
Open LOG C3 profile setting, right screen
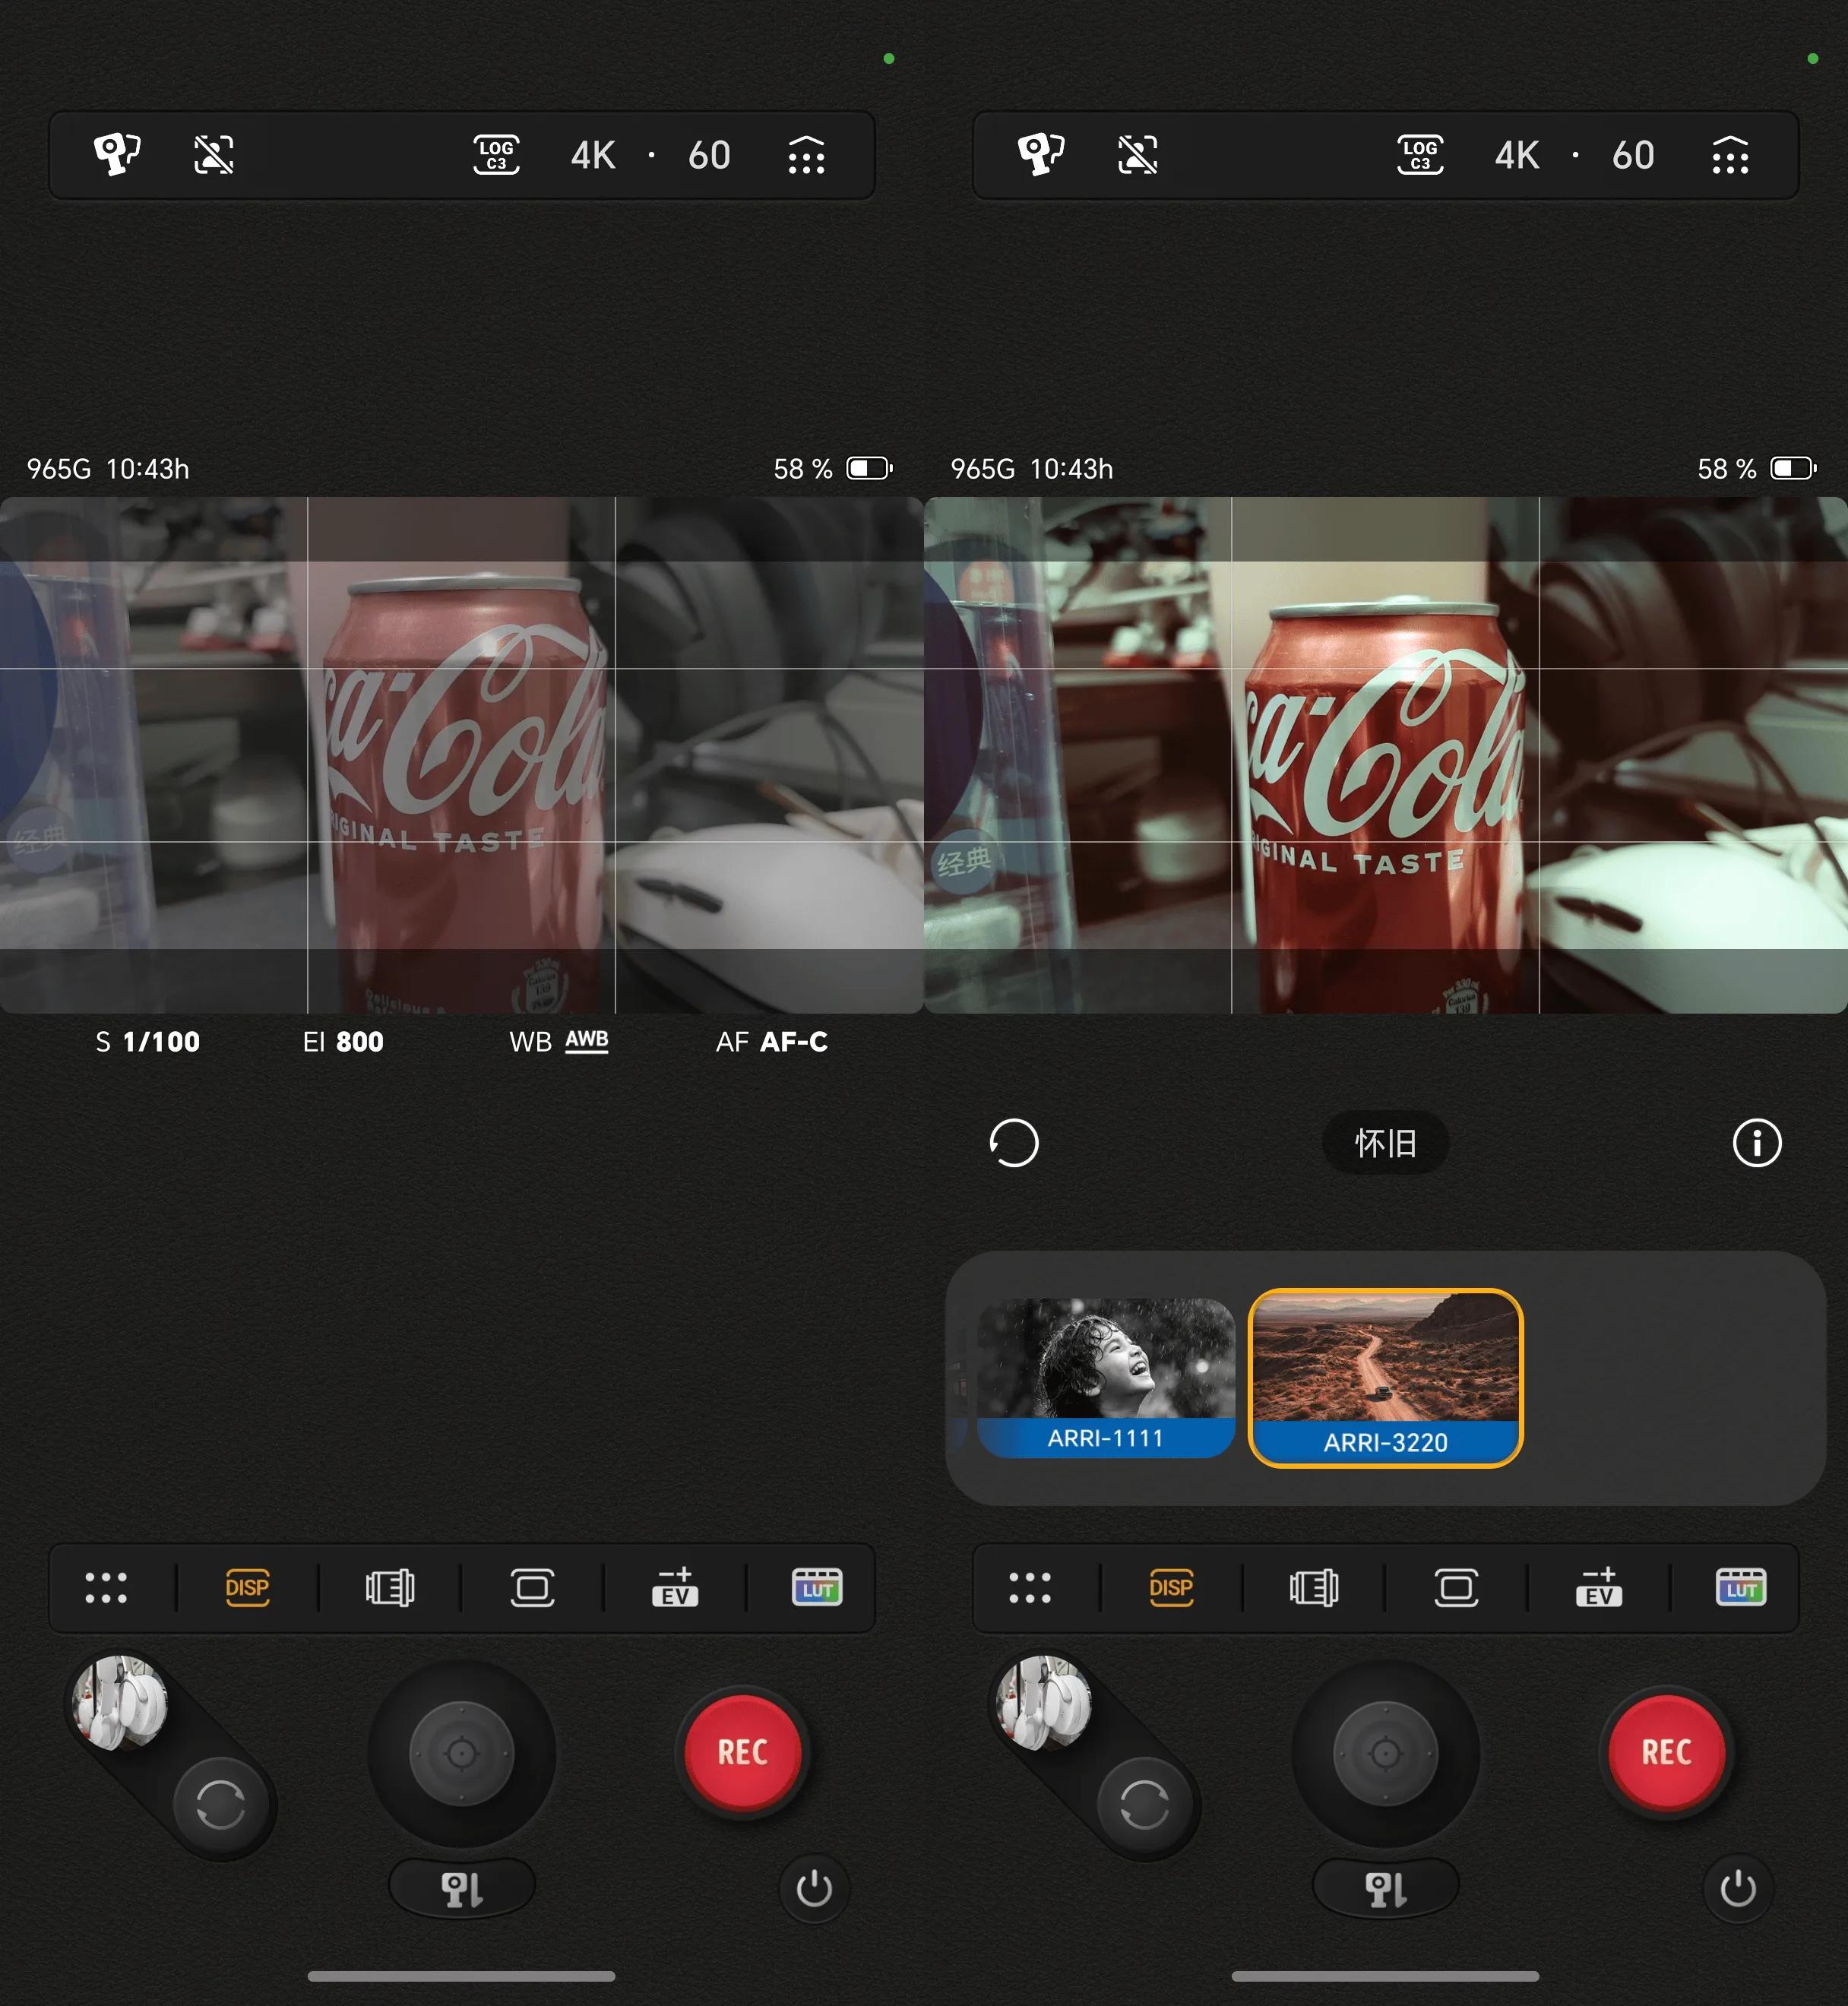(1420, 154)
